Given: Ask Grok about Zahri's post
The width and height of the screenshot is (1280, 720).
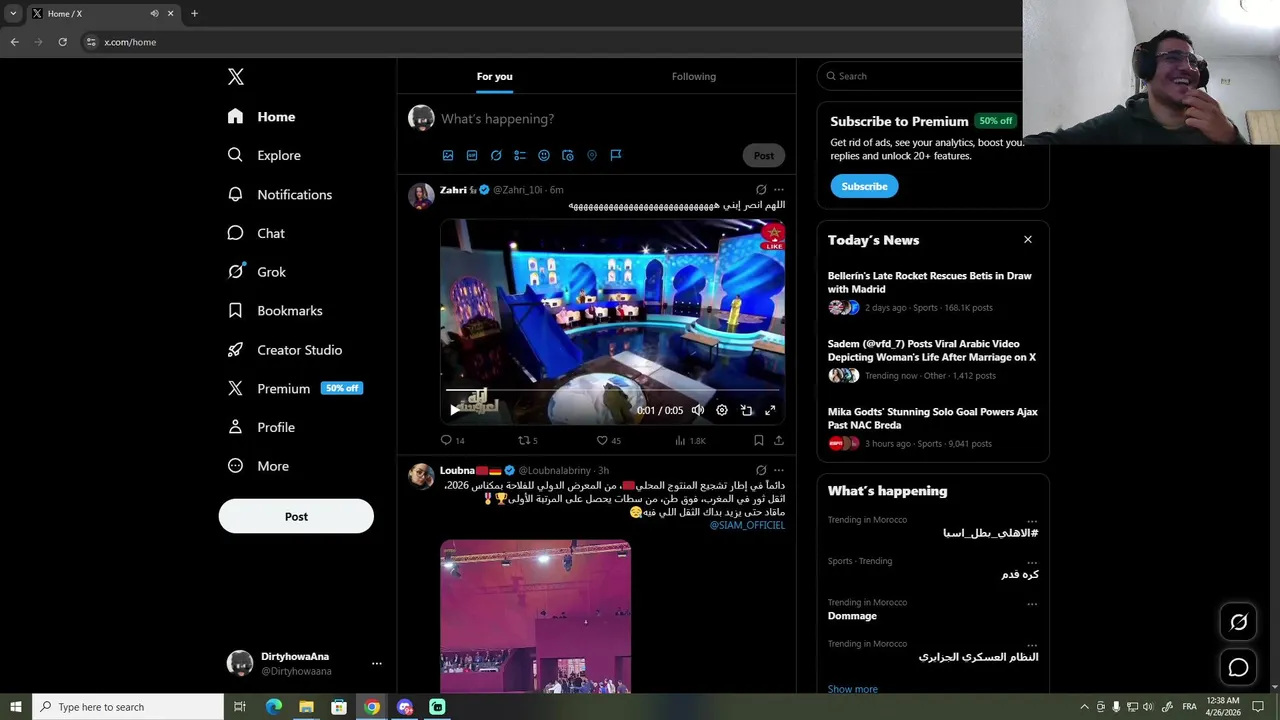Looking at the screenshot, I should 761,190.
